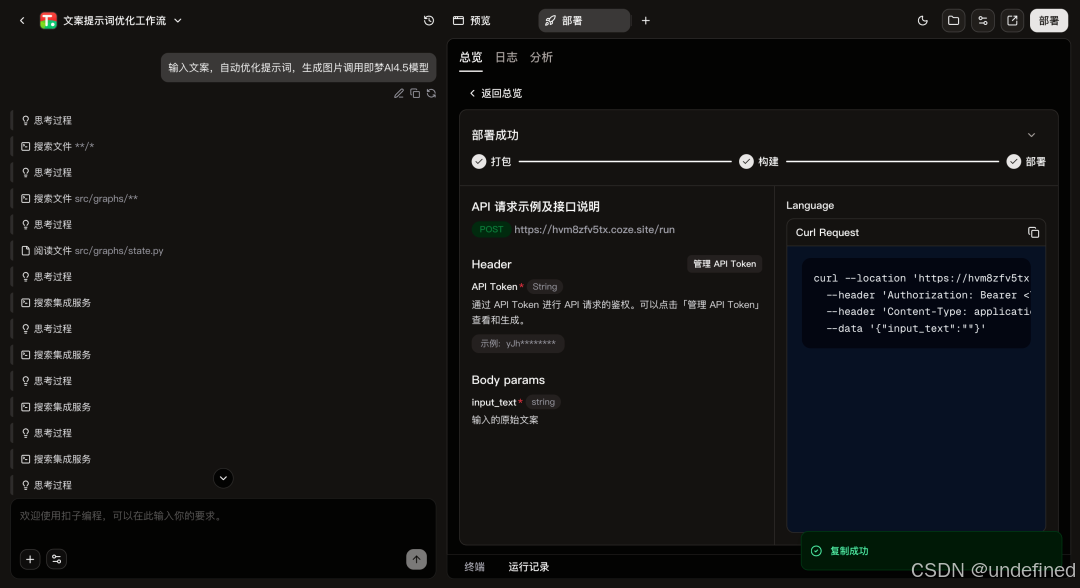Click the 复制成功 toast notification
Screen dimensions: 1080x588
click(933, 551)
